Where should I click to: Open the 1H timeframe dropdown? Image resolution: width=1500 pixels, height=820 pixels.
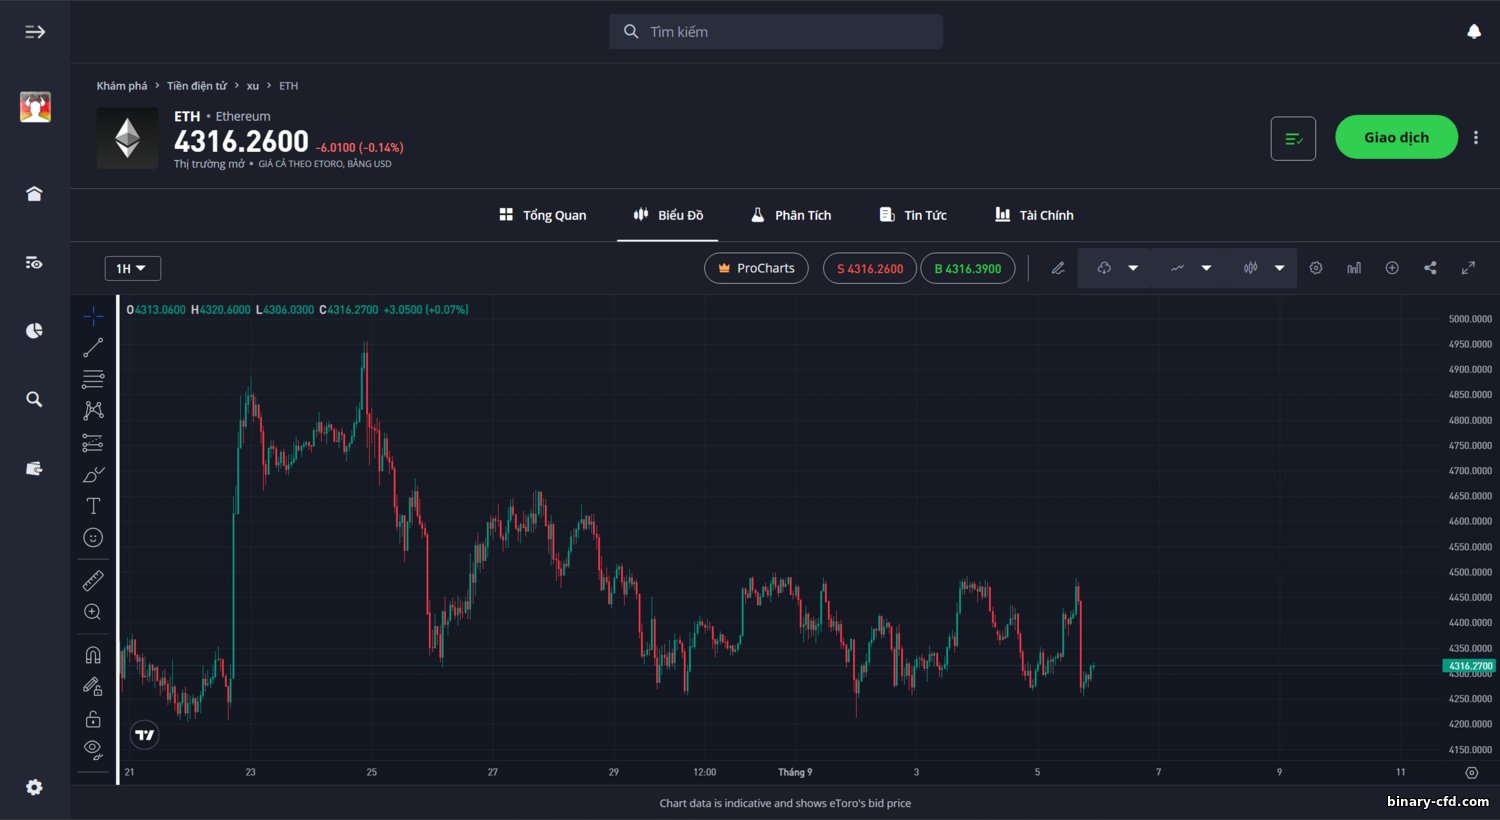coord(132,268)
